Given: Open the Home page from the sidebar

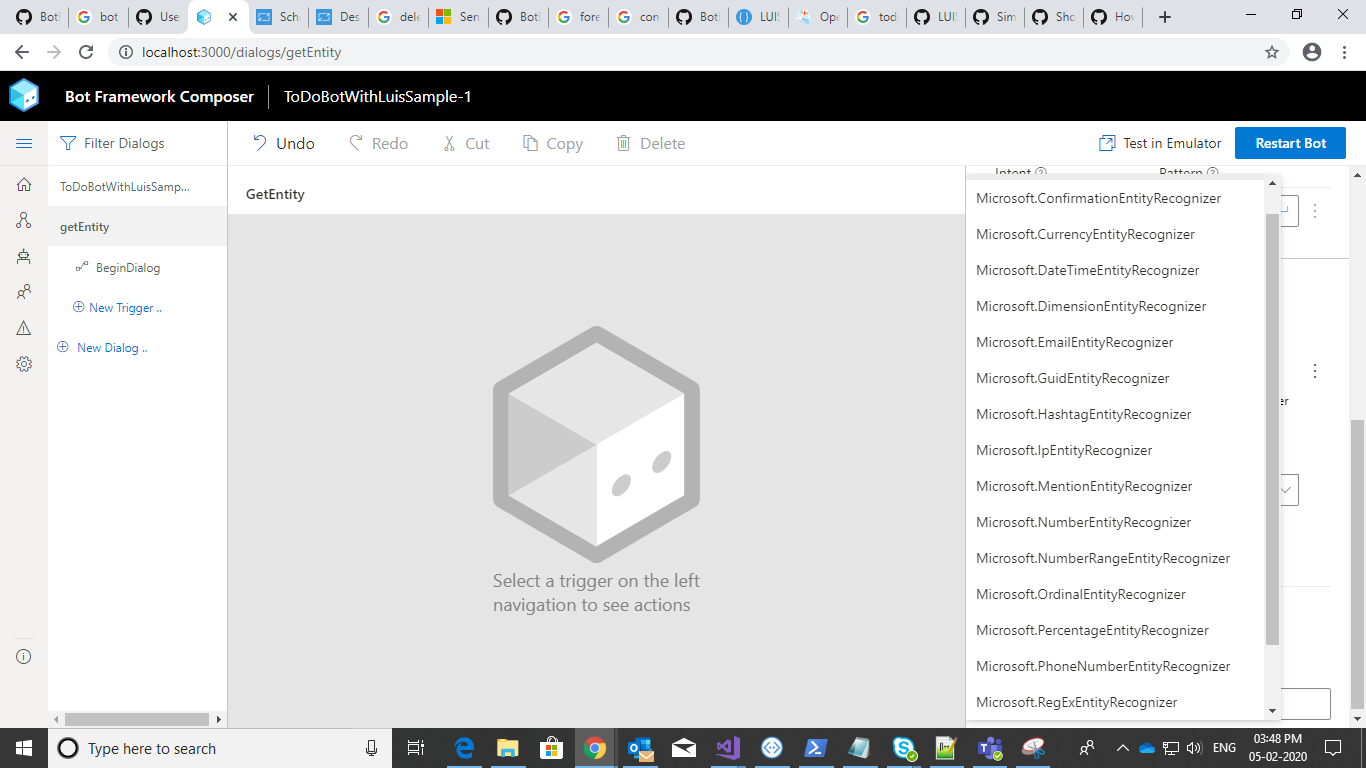Looking at the screenshot, I should click(24, 184).
